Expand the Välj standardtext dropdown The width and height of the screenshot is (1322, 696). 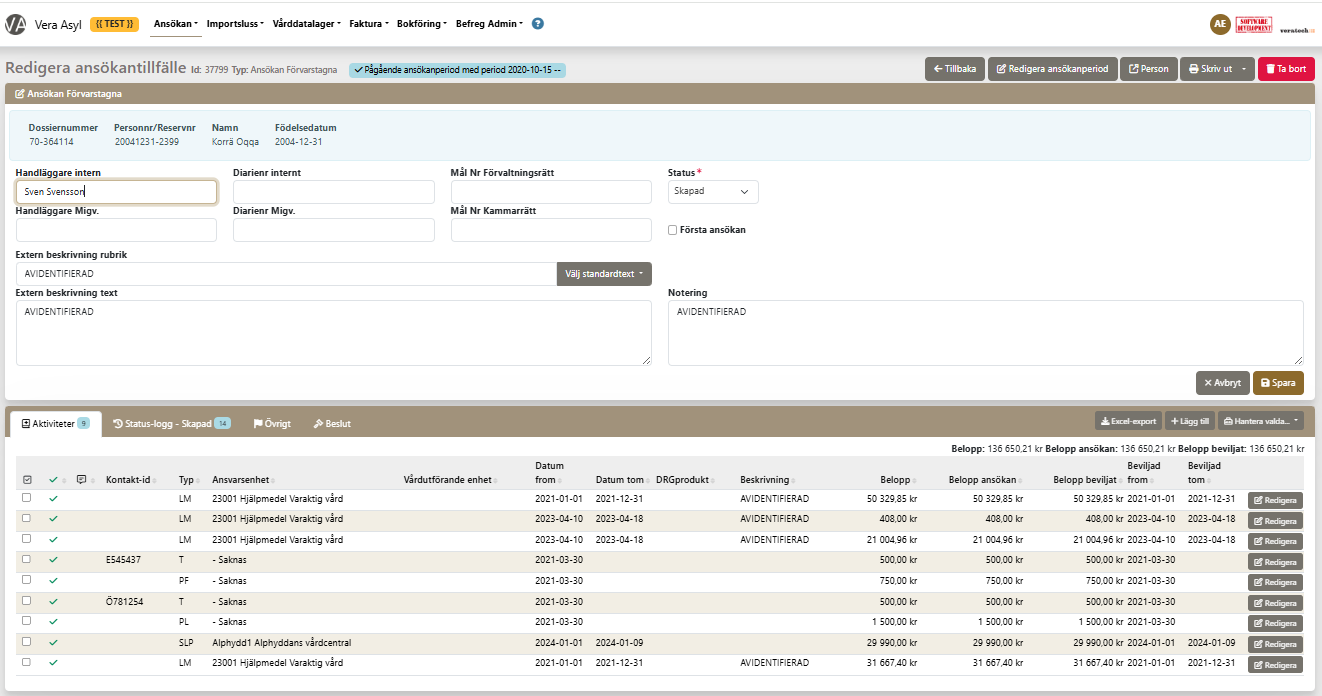click(x=604, y=274)
